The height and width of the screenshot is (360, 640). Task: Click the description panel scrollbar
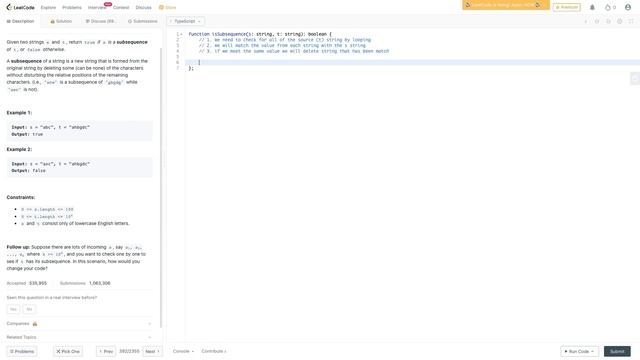tap(161, 188)
